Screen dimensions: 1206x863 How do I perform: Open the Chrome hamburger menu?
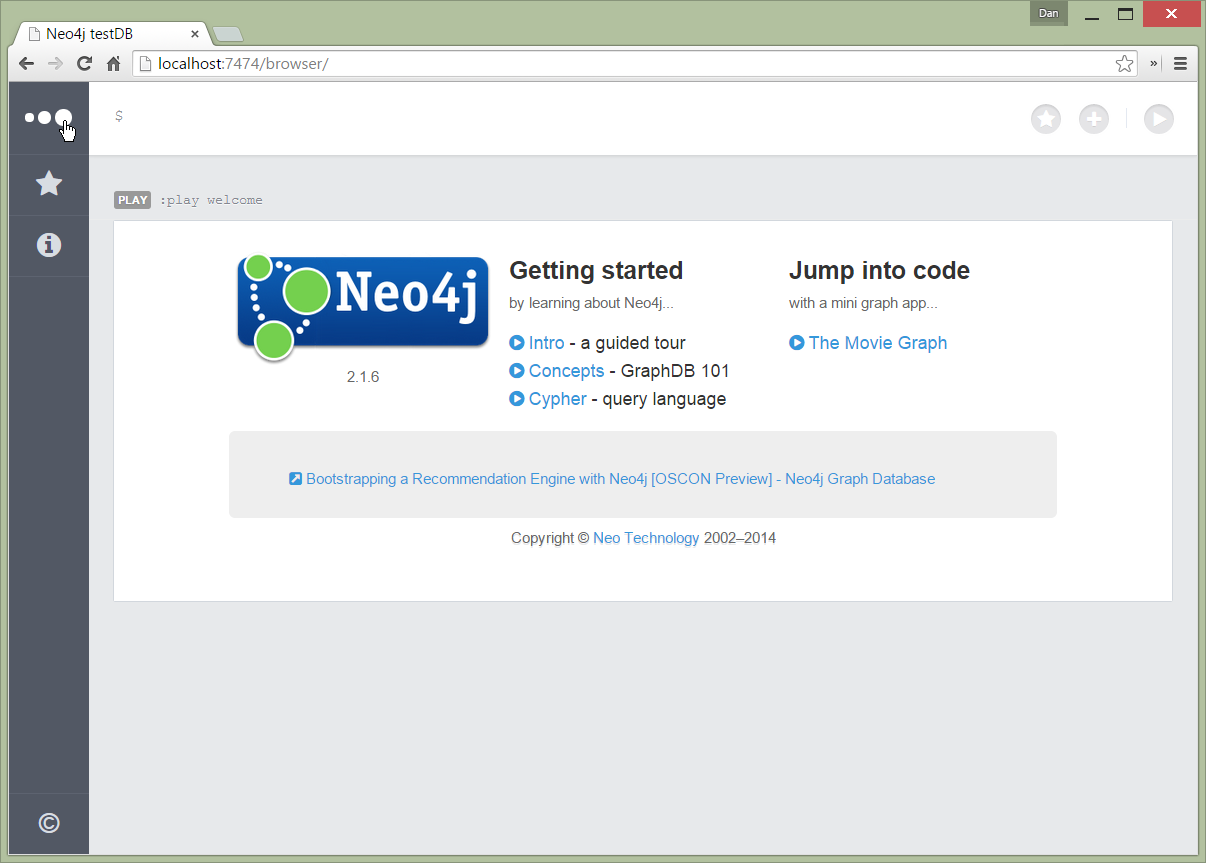pos(1180,64)
